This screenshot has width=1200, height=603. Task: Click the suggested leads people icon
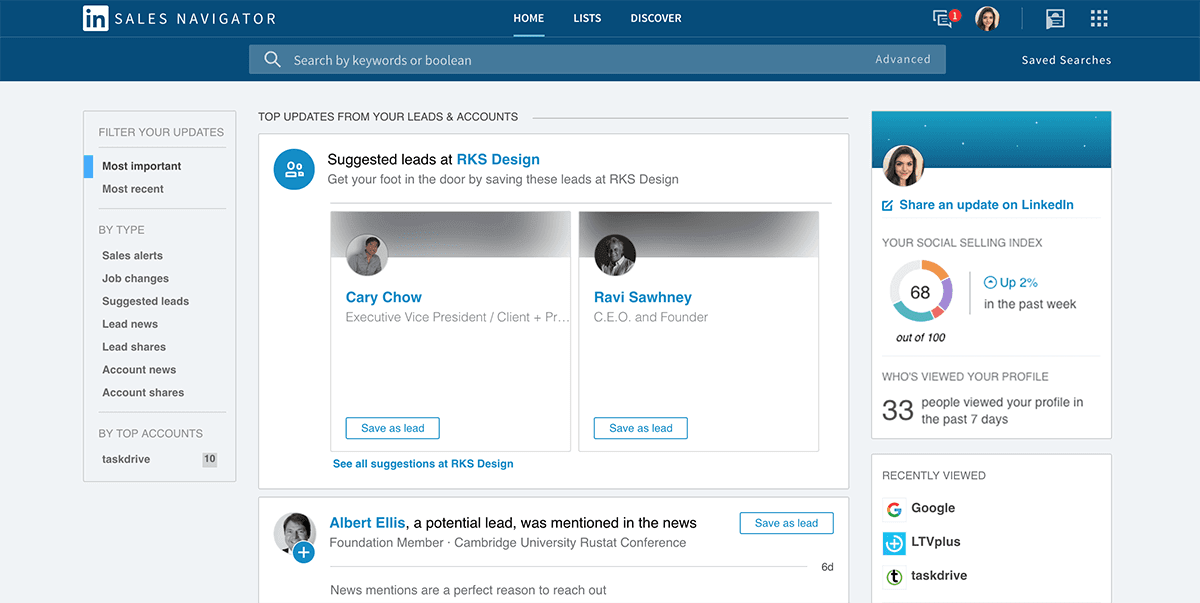tap(294, 169)
